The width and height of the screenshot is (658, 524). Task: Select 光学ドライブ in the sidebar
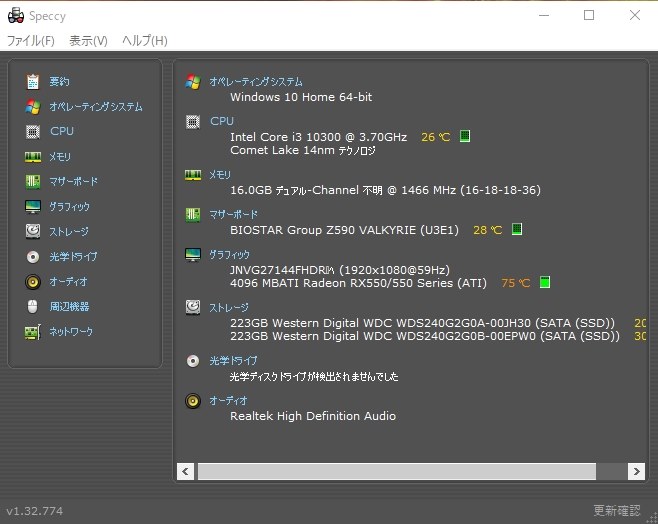coord(73,256)
